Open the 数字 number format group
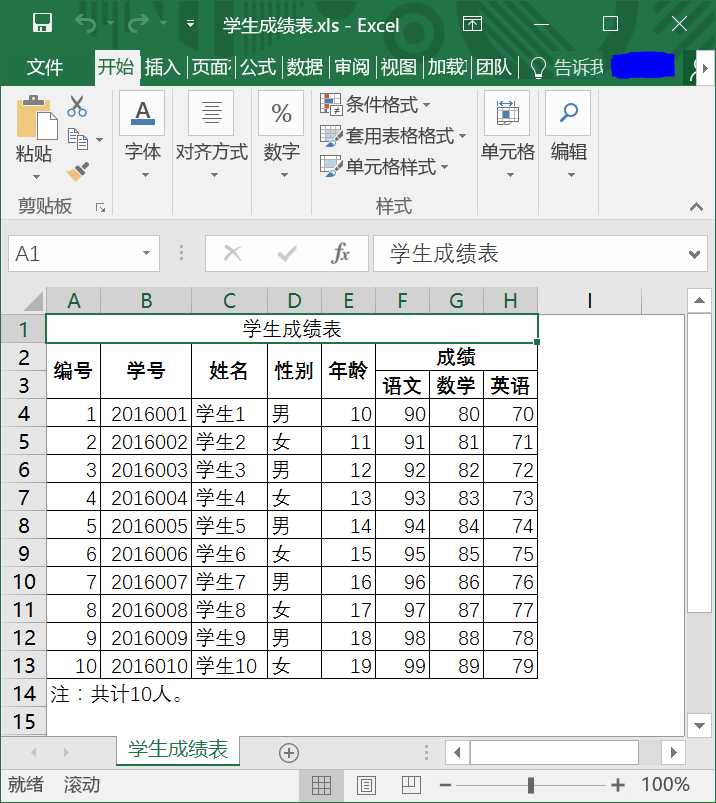 (x=281, y=136)
